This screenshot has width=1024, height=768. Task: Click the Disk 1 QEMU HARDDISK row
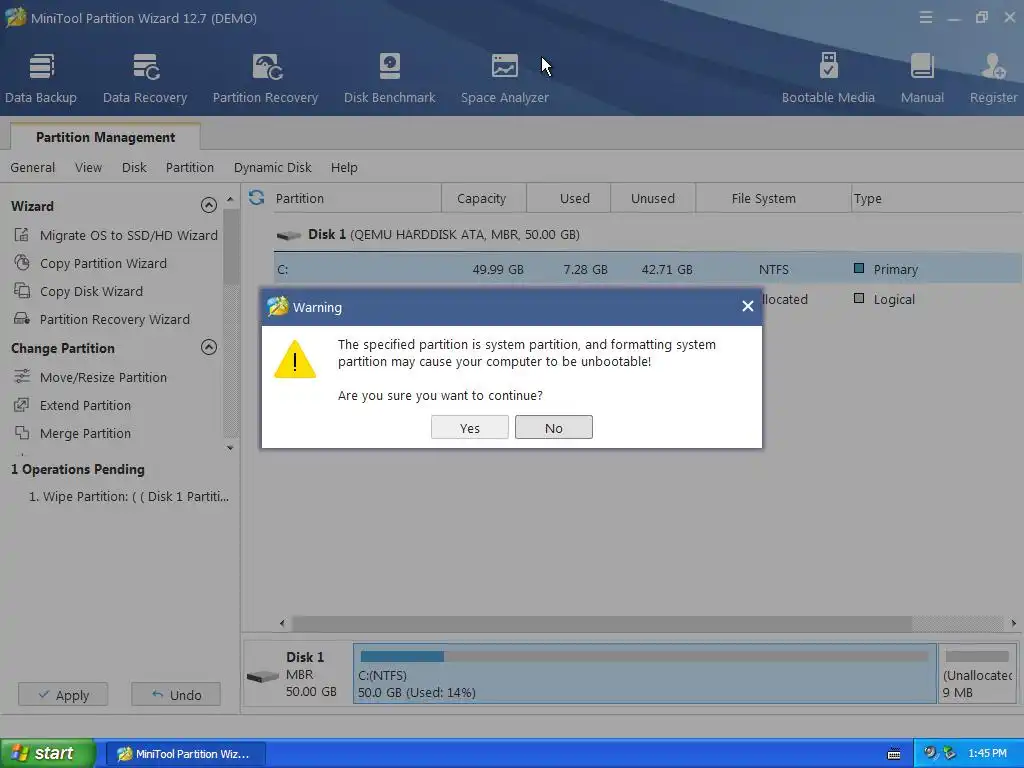pyautogui.click(x=647, y=234)
